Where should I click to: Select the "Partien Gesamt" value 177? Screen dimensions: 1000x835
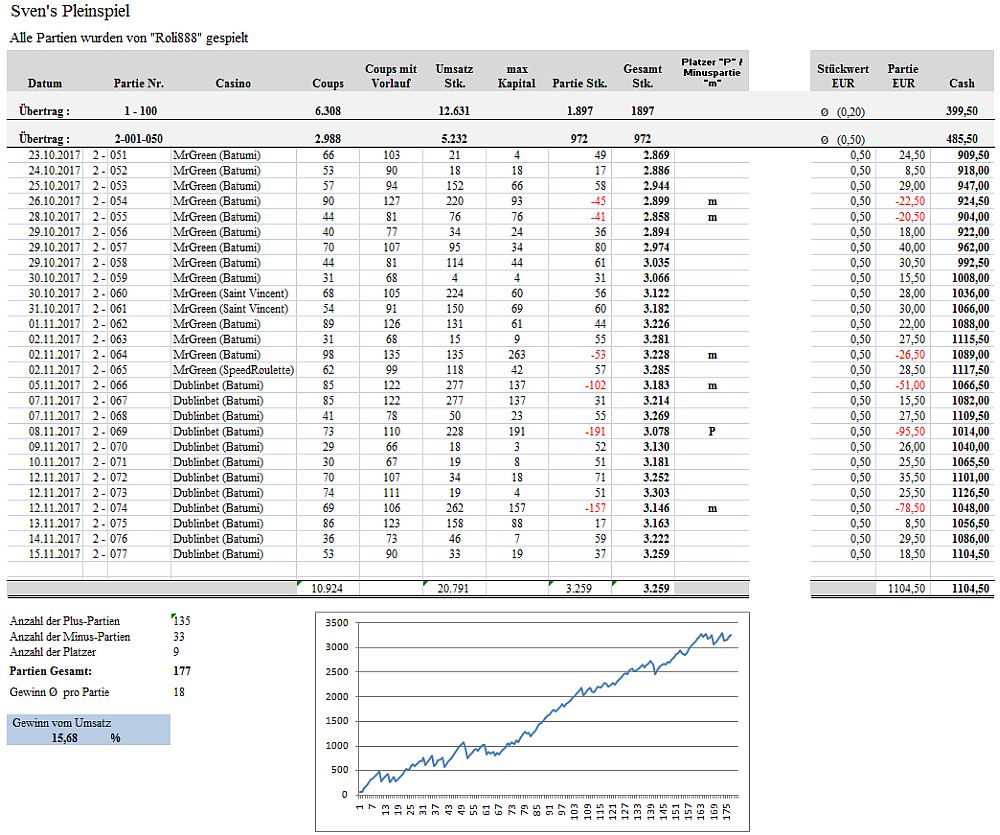(x=181, y=671)
